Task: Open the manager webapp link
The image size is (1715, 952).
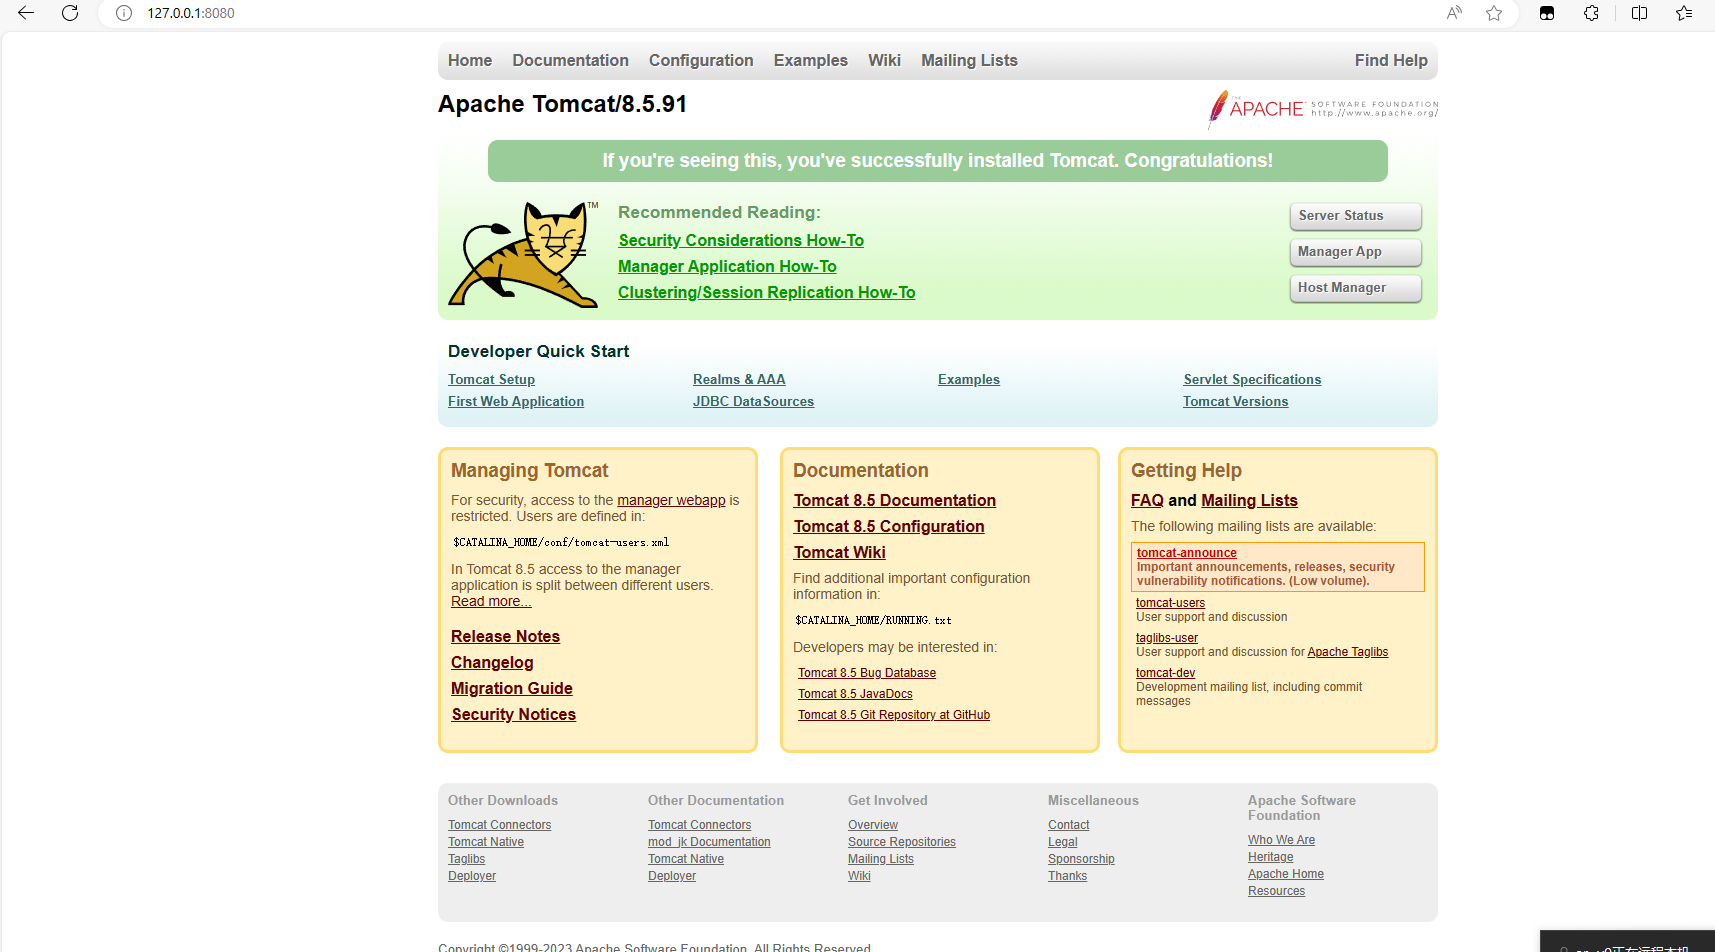Action: point(671,500)
